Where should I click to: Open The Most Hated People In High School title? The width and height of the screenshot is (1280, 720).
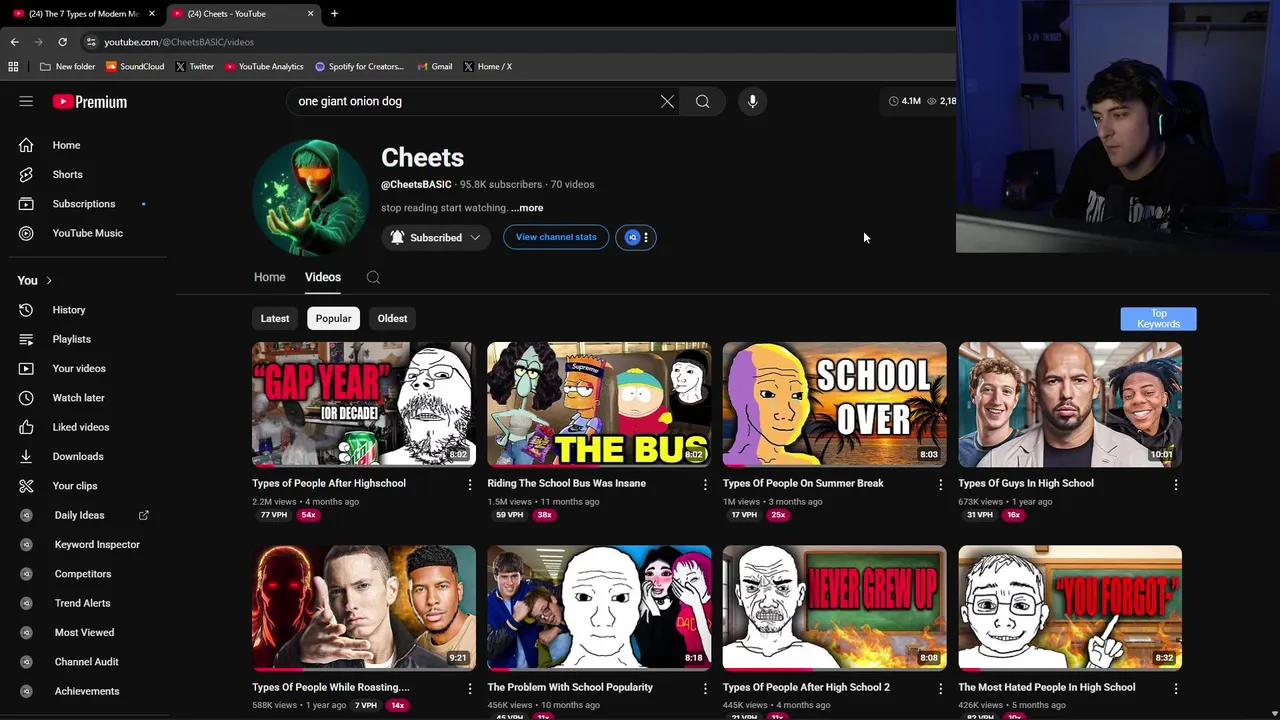(x=1047, y=687)
